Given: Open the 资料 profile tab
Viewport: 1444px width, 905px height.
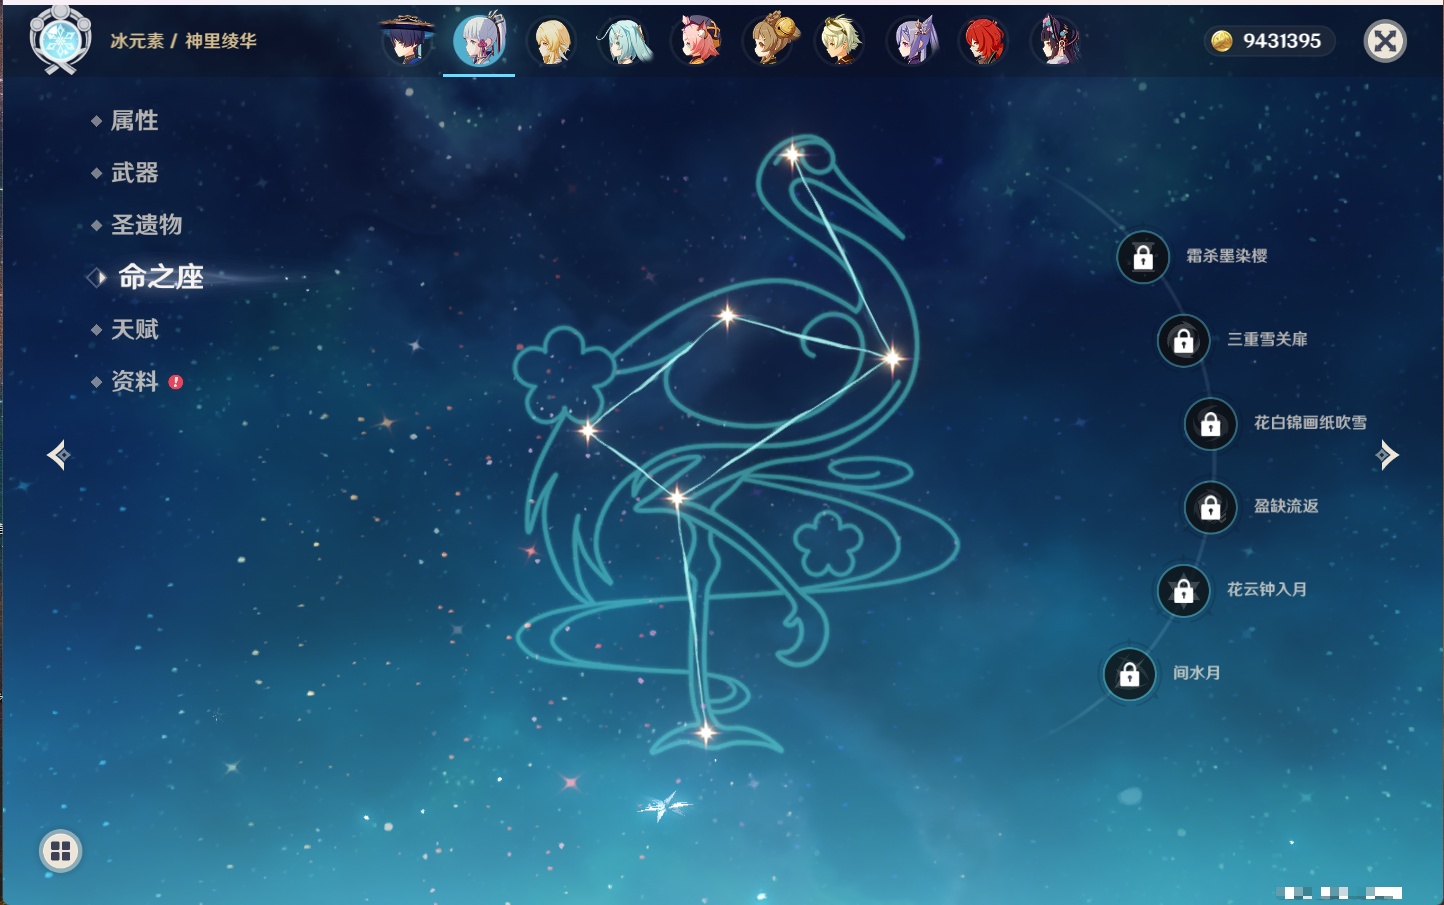Looking at the screenshot, I should coord(134,382).
